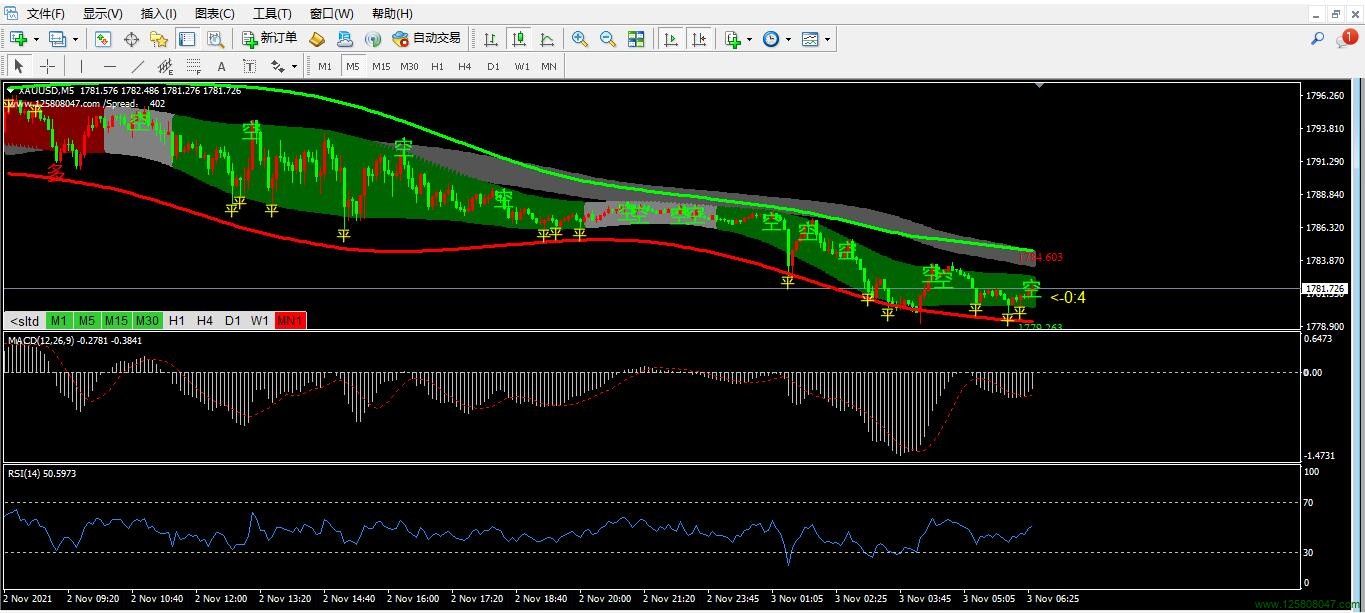1365x613 pixels.
Task: Click the green M30 chart panel button
Action: click(147, 321)
